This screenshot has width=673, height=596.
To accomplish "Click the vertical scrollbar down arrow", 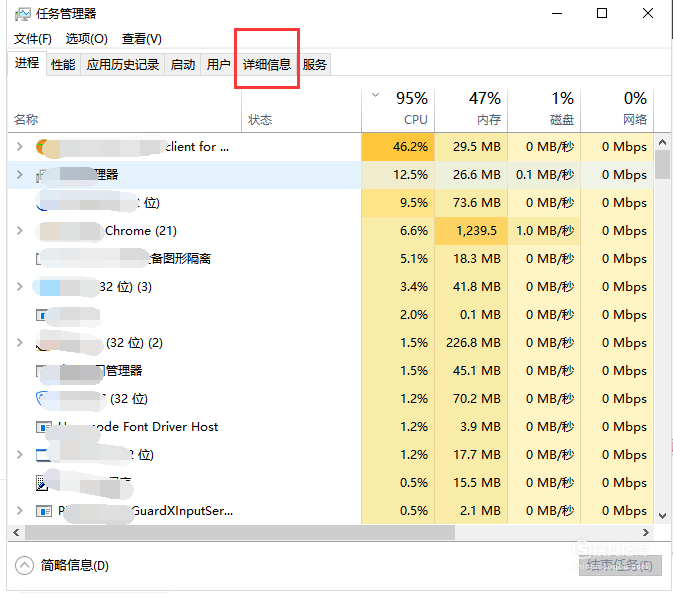I will click(x=662, y=515).
